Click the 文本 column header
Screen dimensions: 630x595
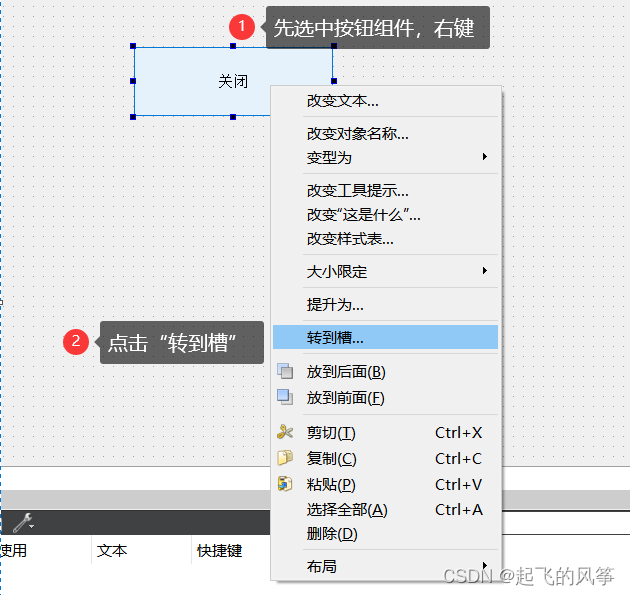click(112, 550)
